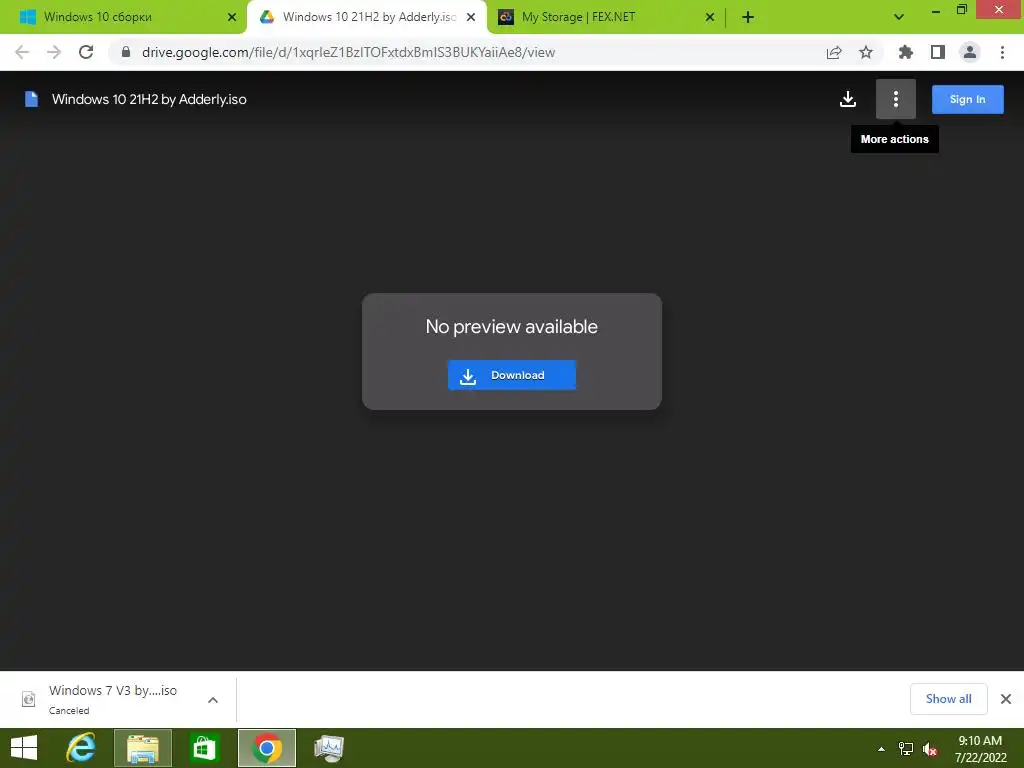Viewport: 1024px width, 768px height.
Task: Bookmark this page with the star
Action: [866, 52]
